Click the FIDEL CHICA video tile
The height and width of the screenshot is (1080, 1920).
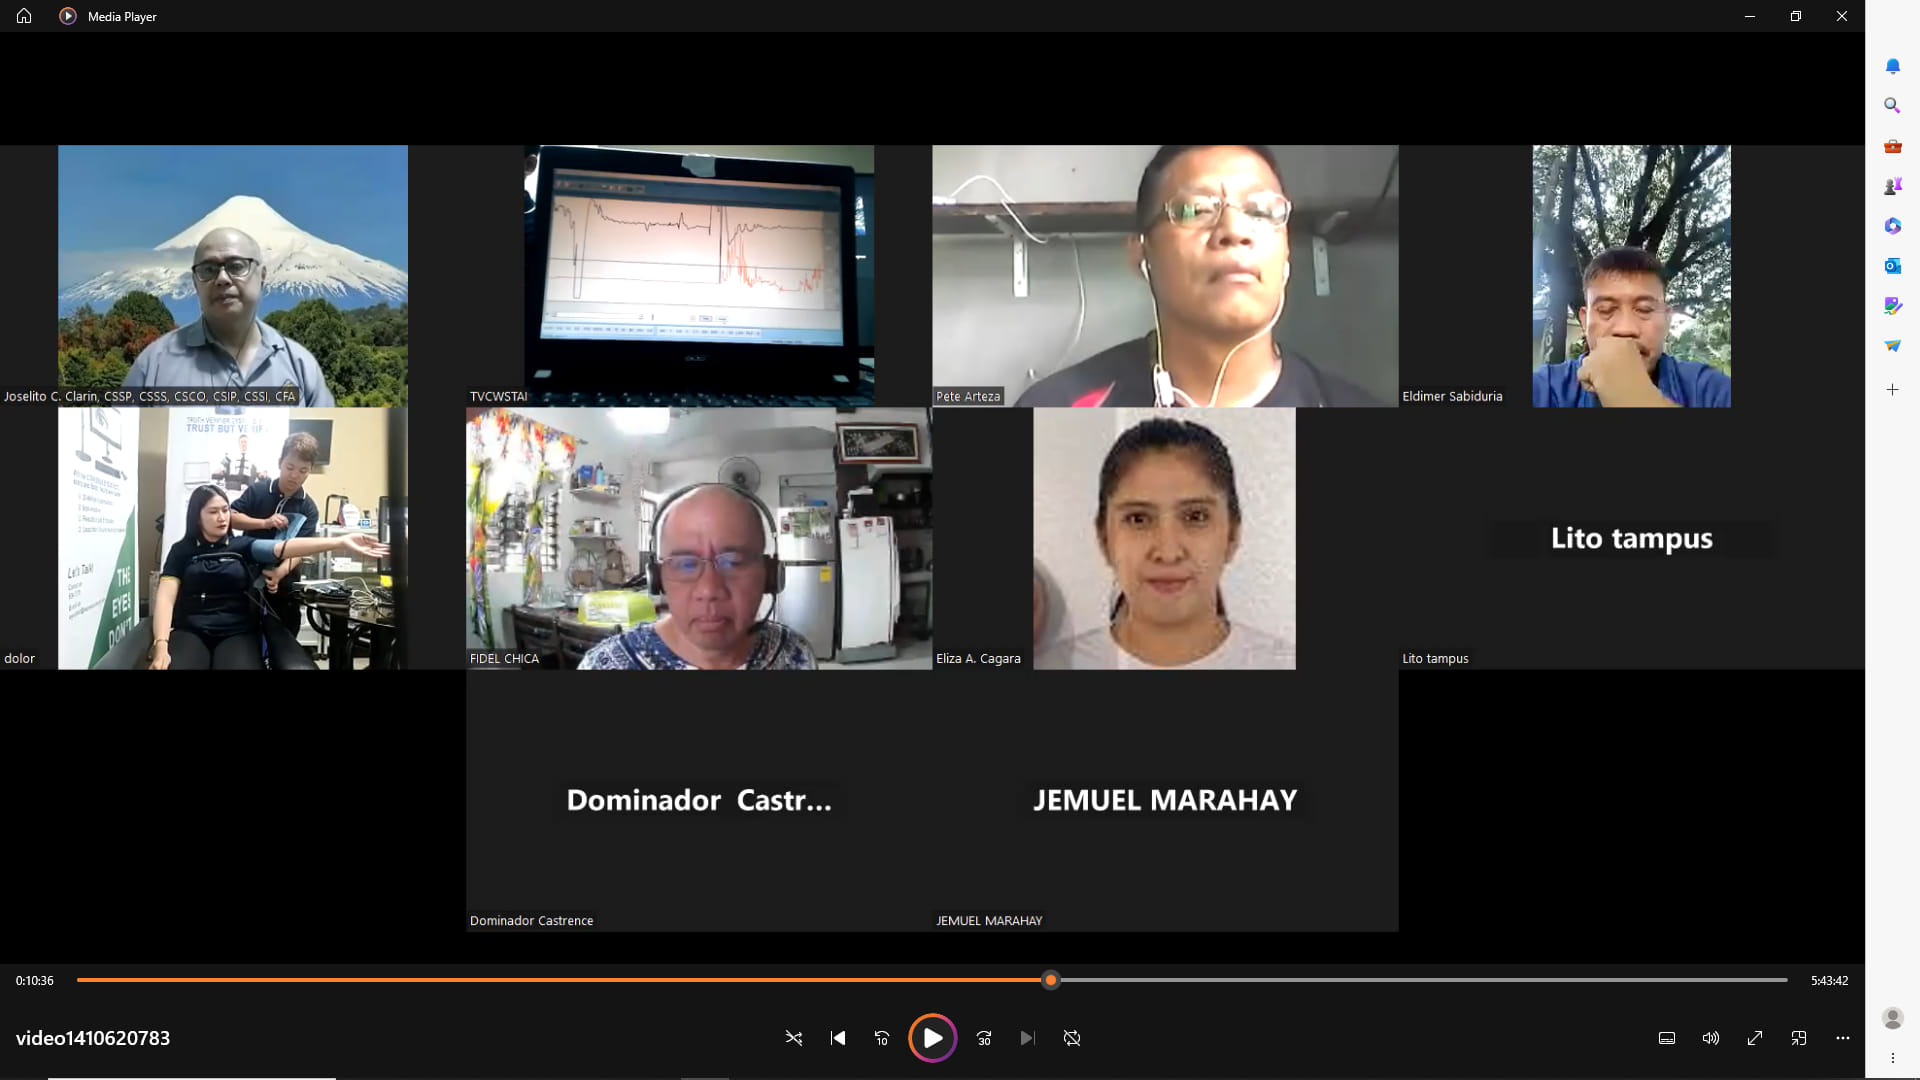pos(699,538)
